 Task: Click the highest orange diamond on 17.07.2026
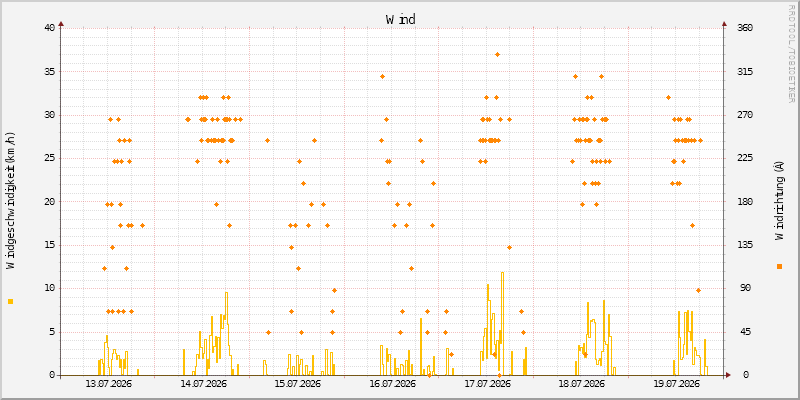pyautogui.click(x=497, y=55)
